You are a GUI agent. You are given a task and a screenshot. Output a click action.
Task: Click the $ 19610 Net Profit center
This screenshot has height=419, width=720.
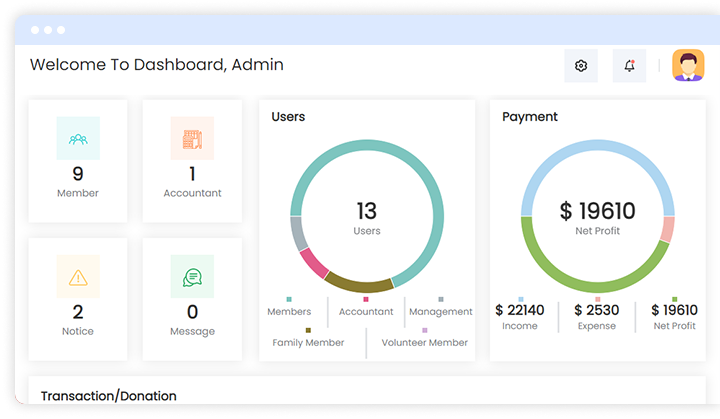coord(597,217)
